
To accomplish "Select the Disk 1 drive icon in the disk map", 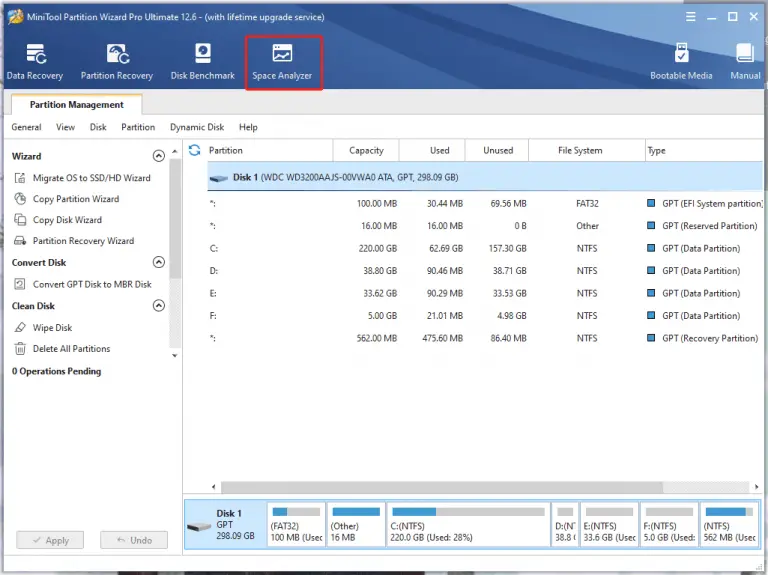I will (199, 527).
